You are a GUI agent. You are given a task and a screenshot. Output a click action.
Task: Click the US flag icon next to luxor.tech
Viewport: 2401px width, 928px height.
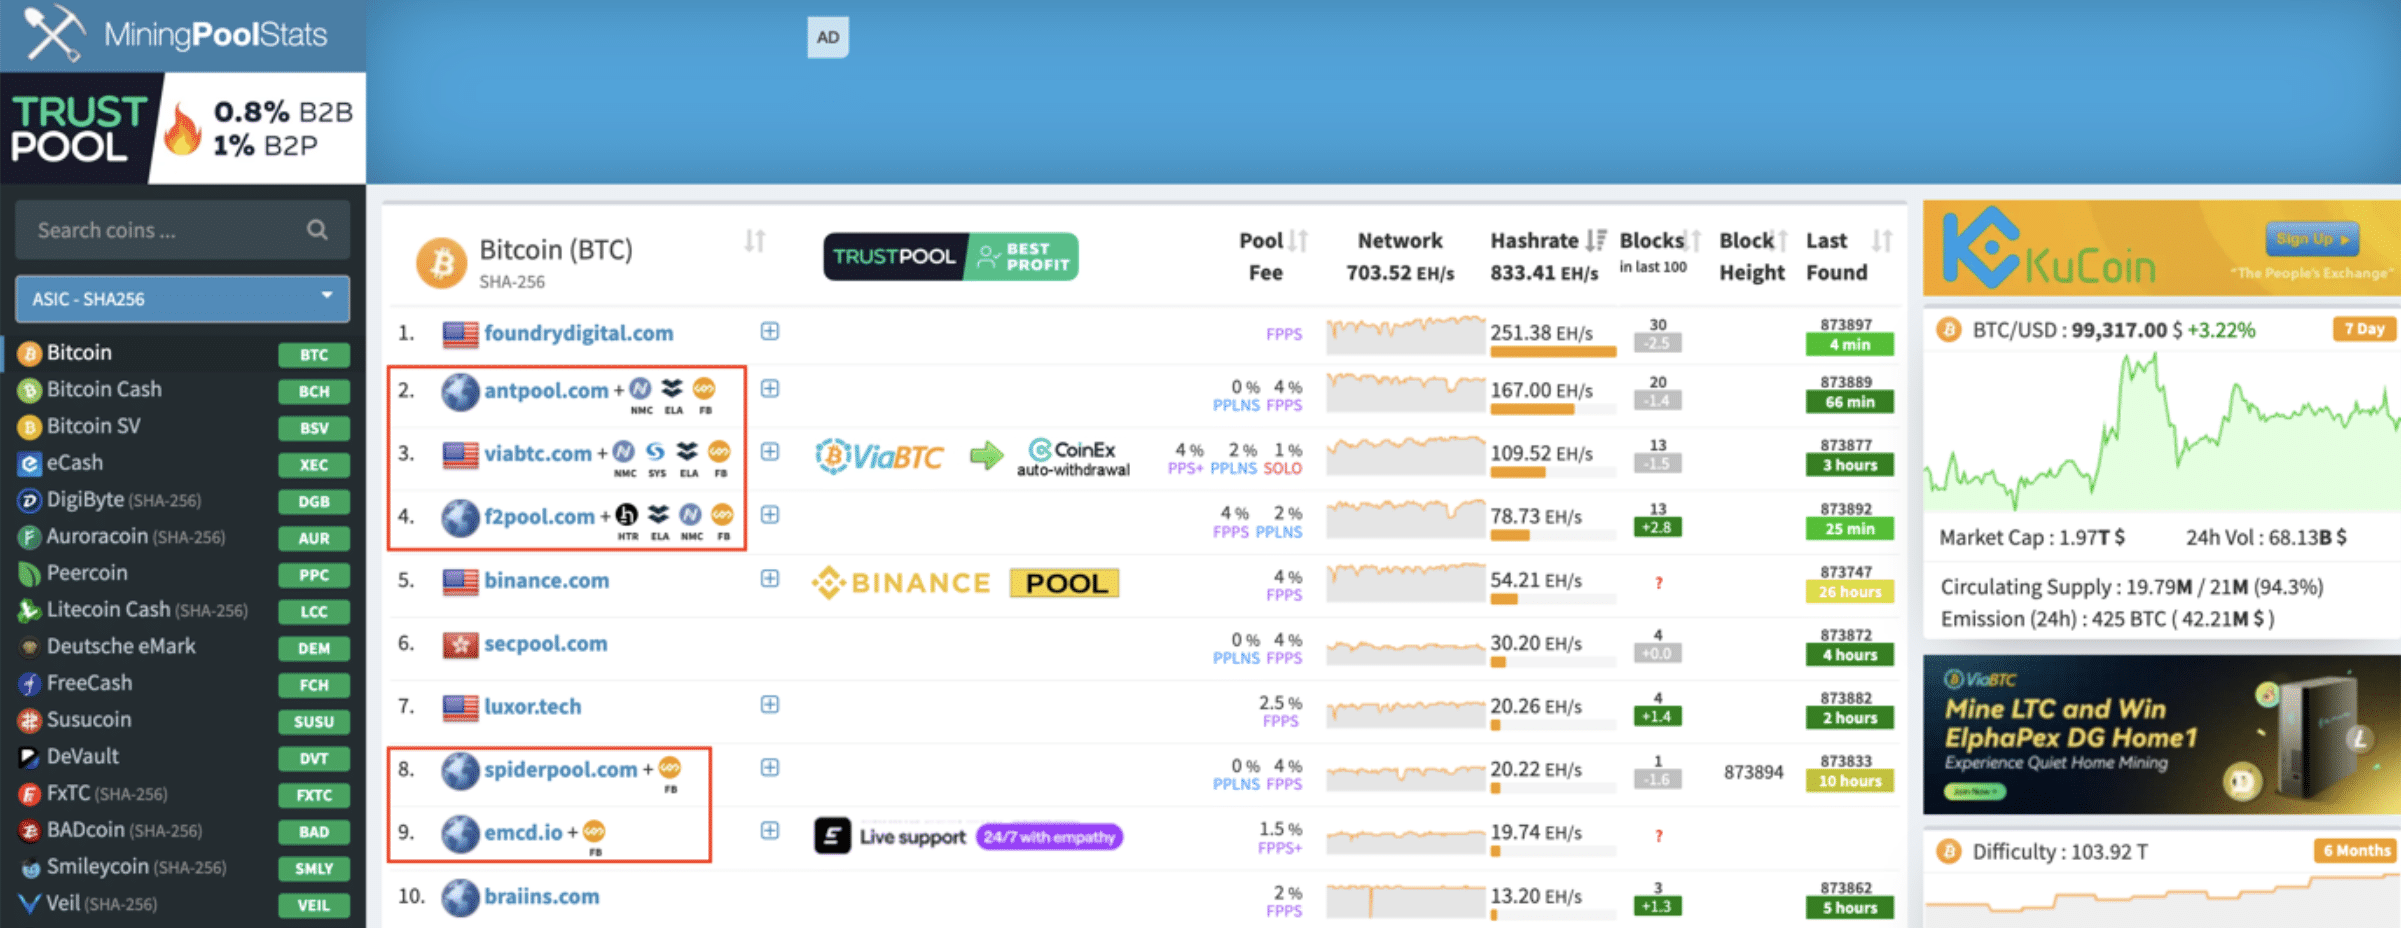pyautogui.click(x=460, y=708)
